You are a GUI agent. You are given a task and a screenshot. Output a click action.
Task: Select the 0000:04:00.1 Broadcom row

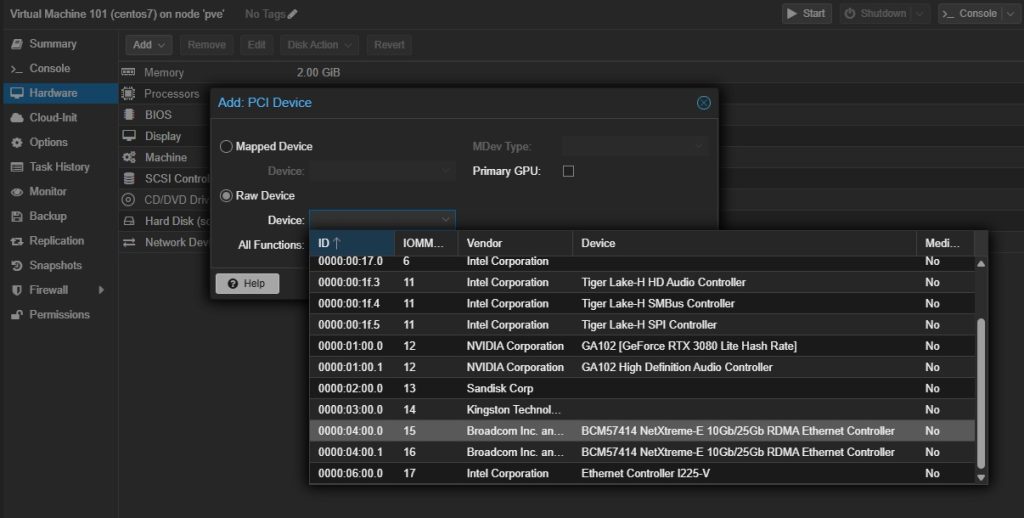coord(643,452)
